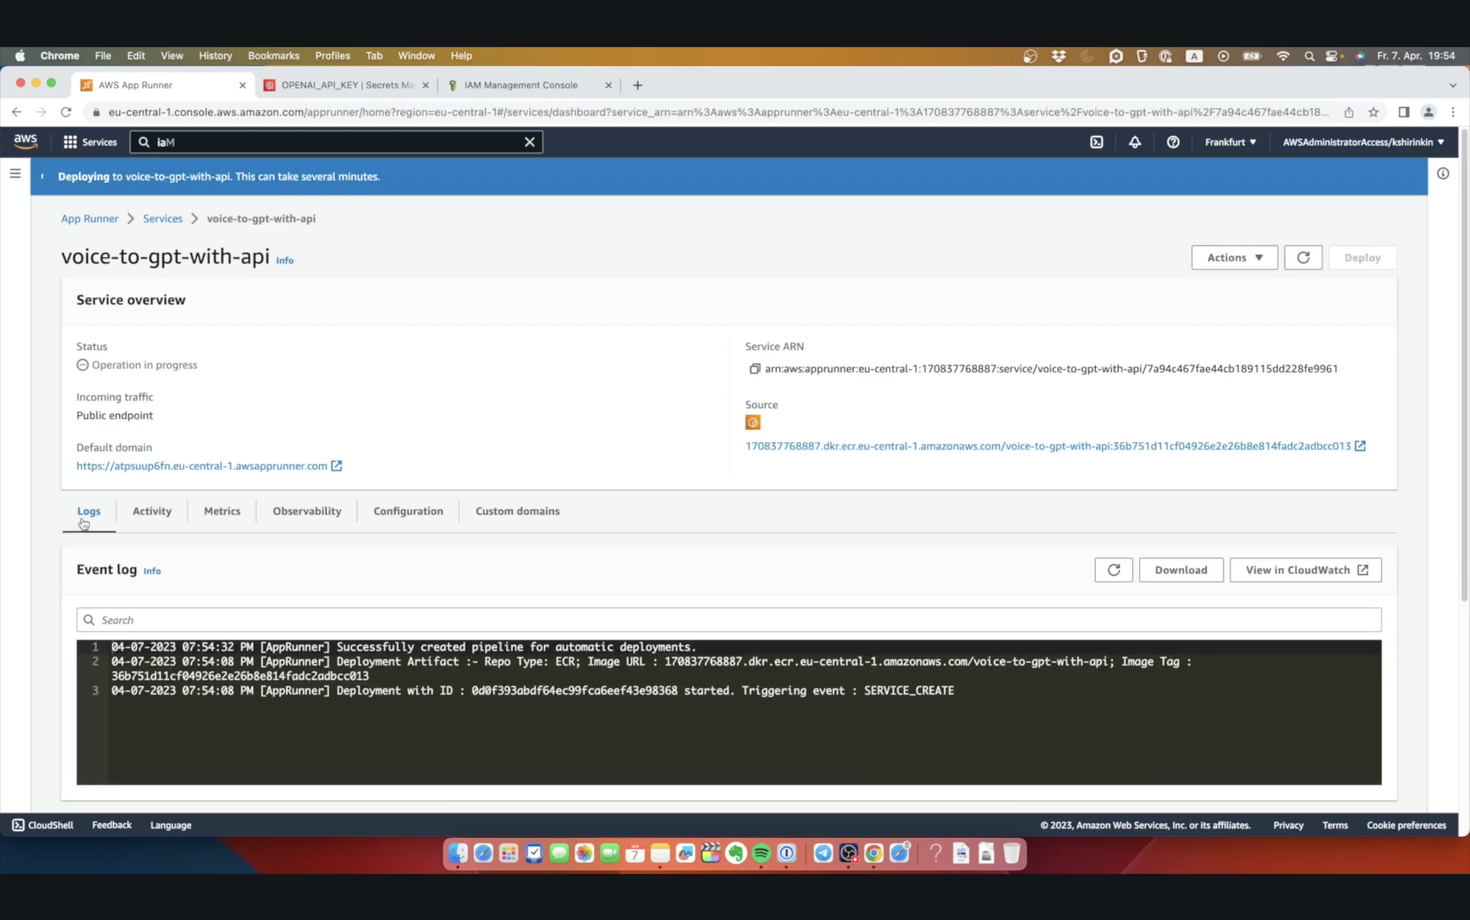
Task: Share the page from the address bar
Action: 1349,112
